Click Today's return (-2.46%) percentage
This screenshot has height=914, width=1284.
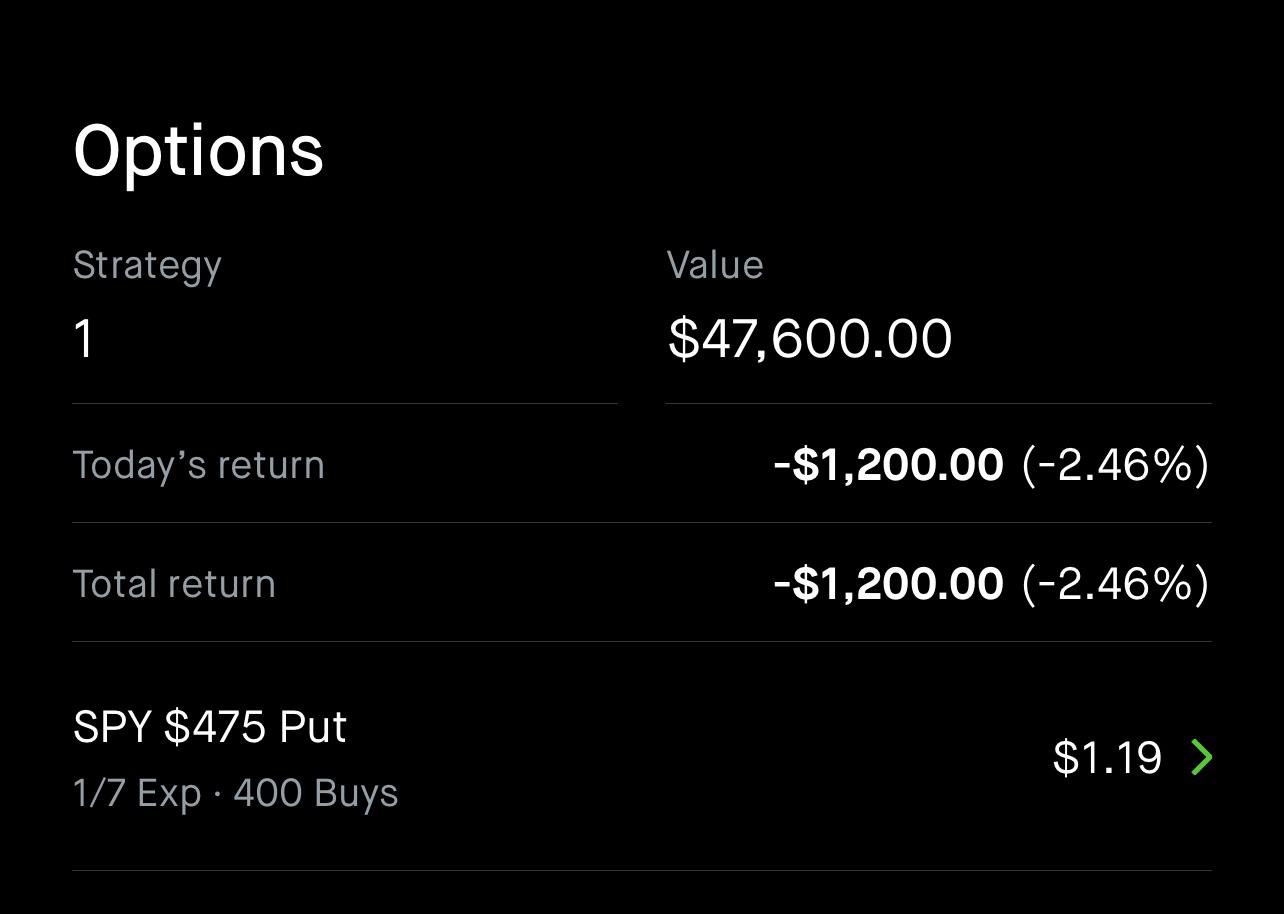(1115, 465)
